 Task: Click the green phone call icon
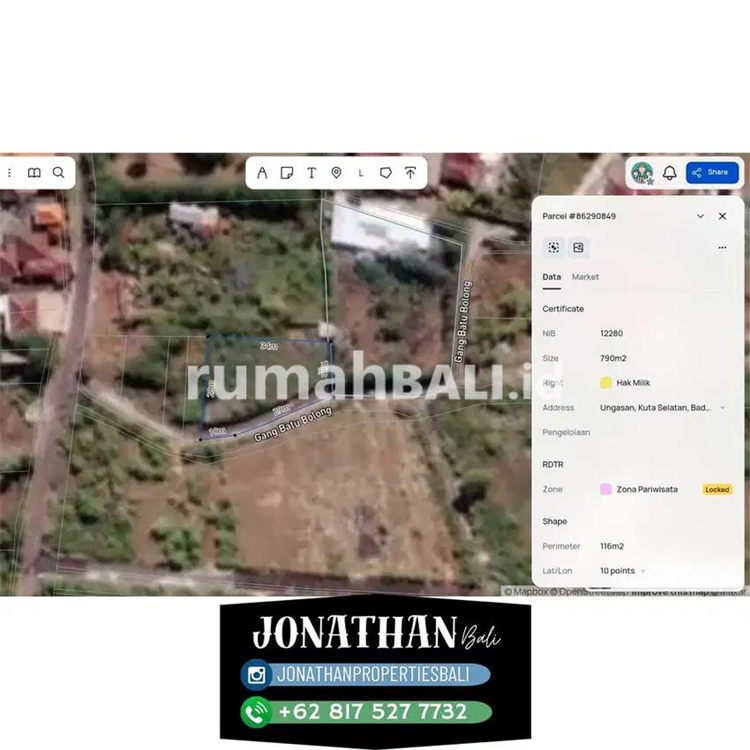tap(256, 712)
